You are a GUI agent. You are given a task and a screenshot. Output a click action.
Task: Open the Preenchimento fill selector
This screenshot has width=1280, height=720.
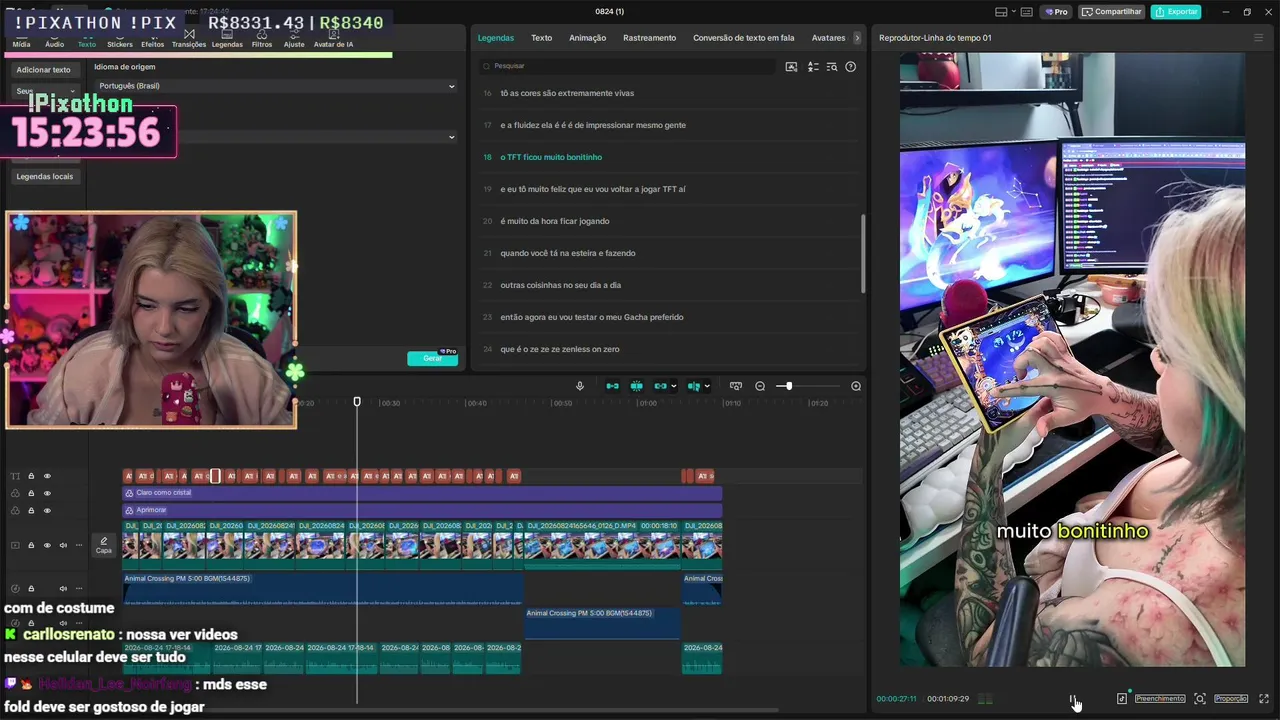coord(1160,699)
